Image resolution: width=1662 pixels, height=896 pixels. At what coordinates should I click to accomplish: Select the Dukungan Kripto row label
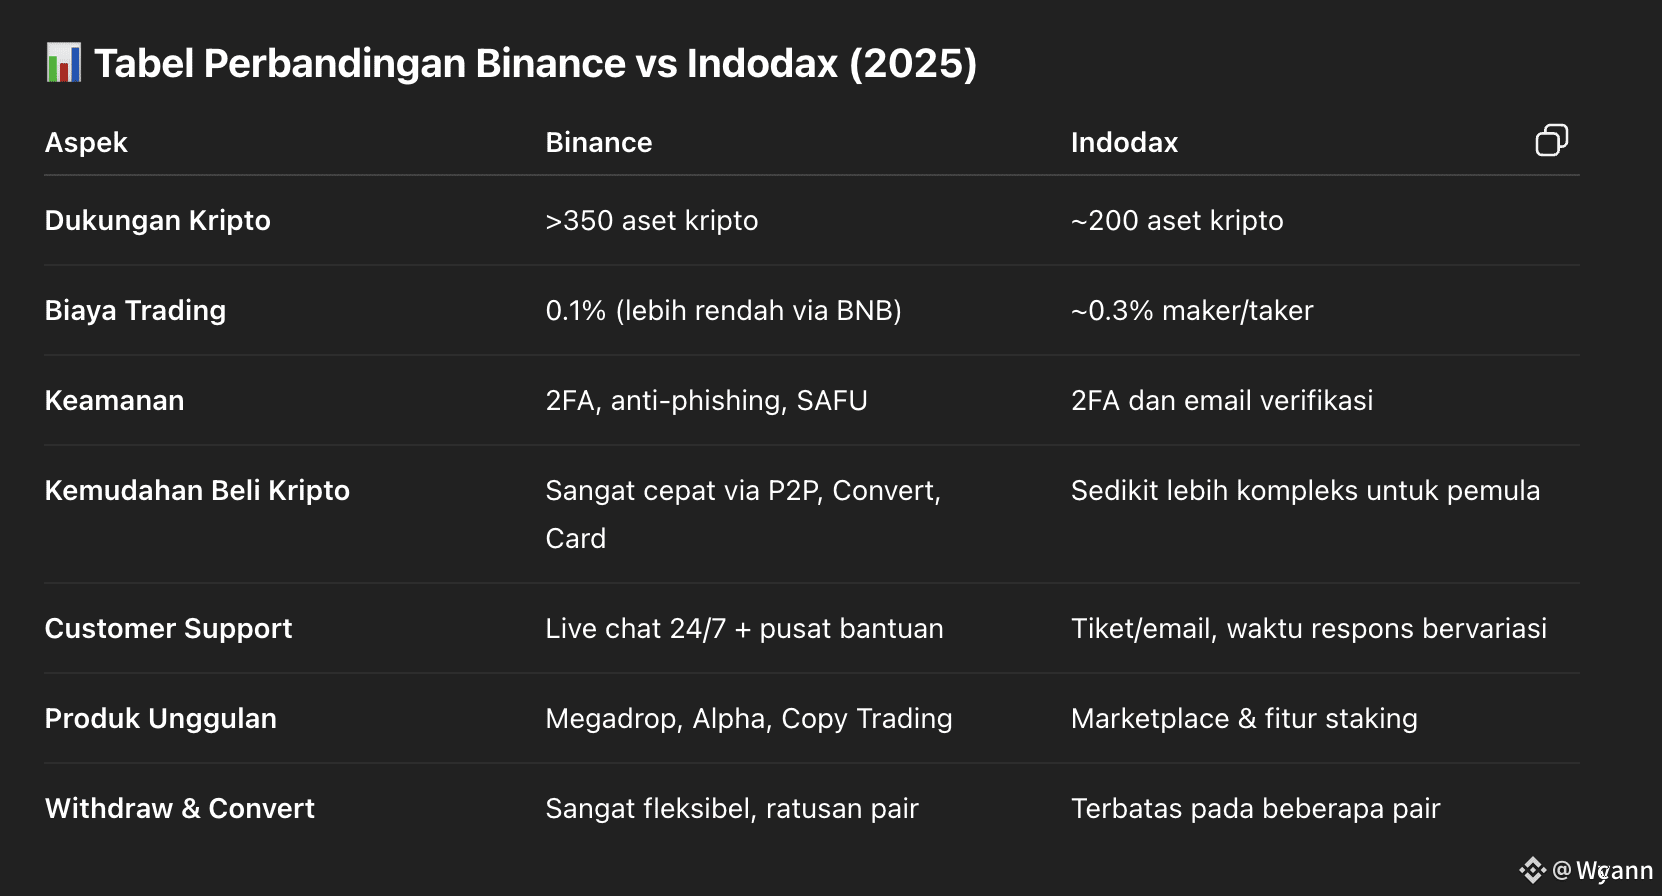158,220
